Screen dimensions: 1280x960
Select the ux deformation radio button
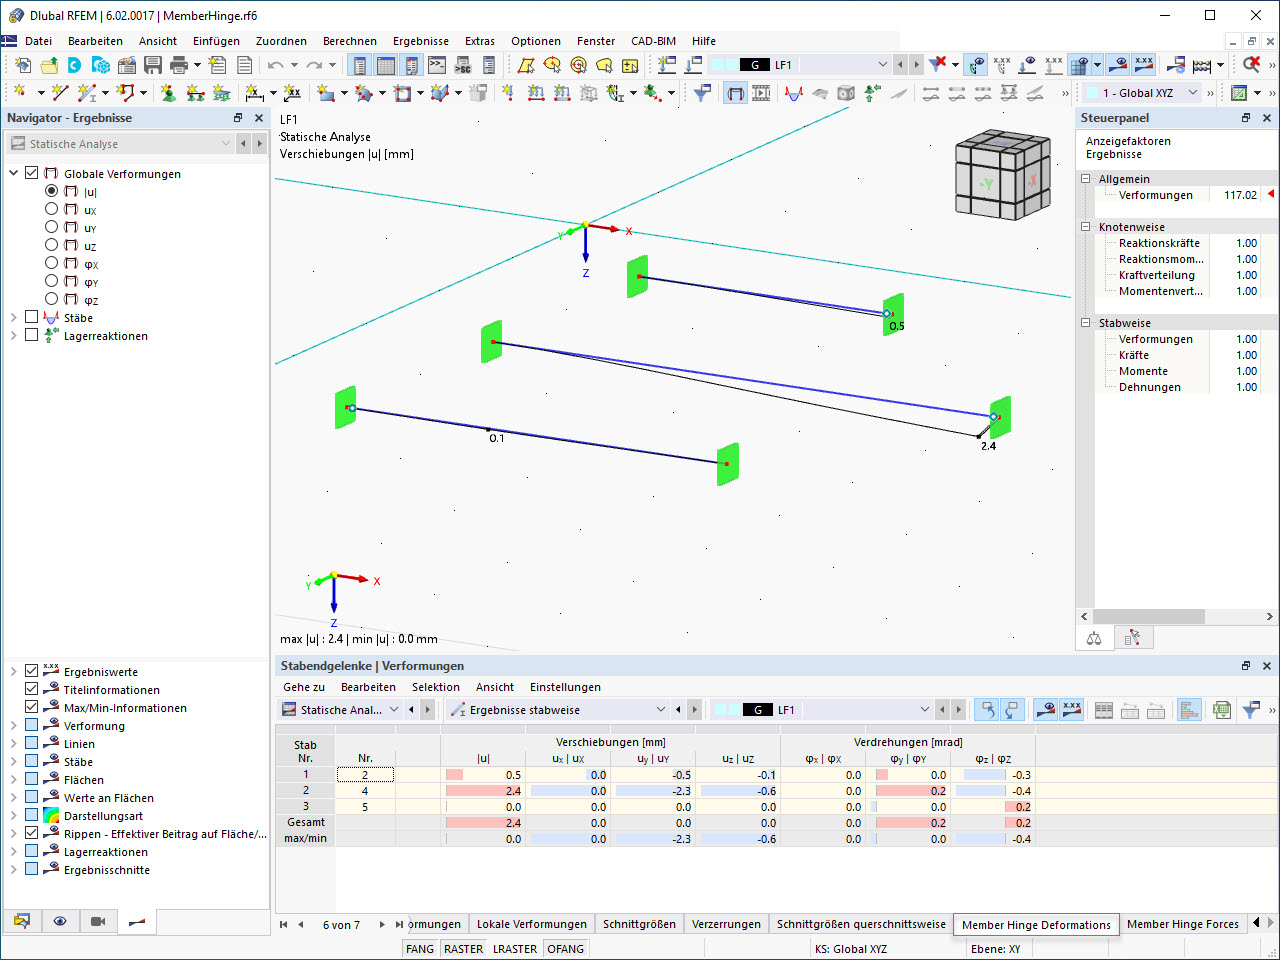(x=52, y=209)
